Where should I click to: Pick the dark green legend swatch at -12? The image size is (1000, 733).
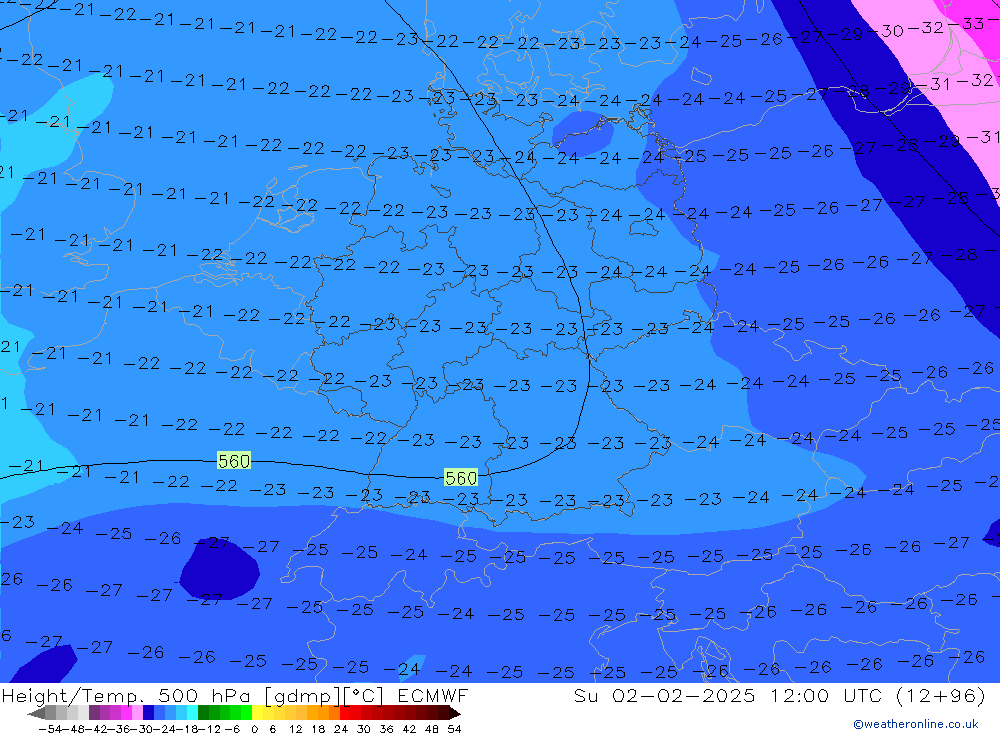[x=203, y=713]
